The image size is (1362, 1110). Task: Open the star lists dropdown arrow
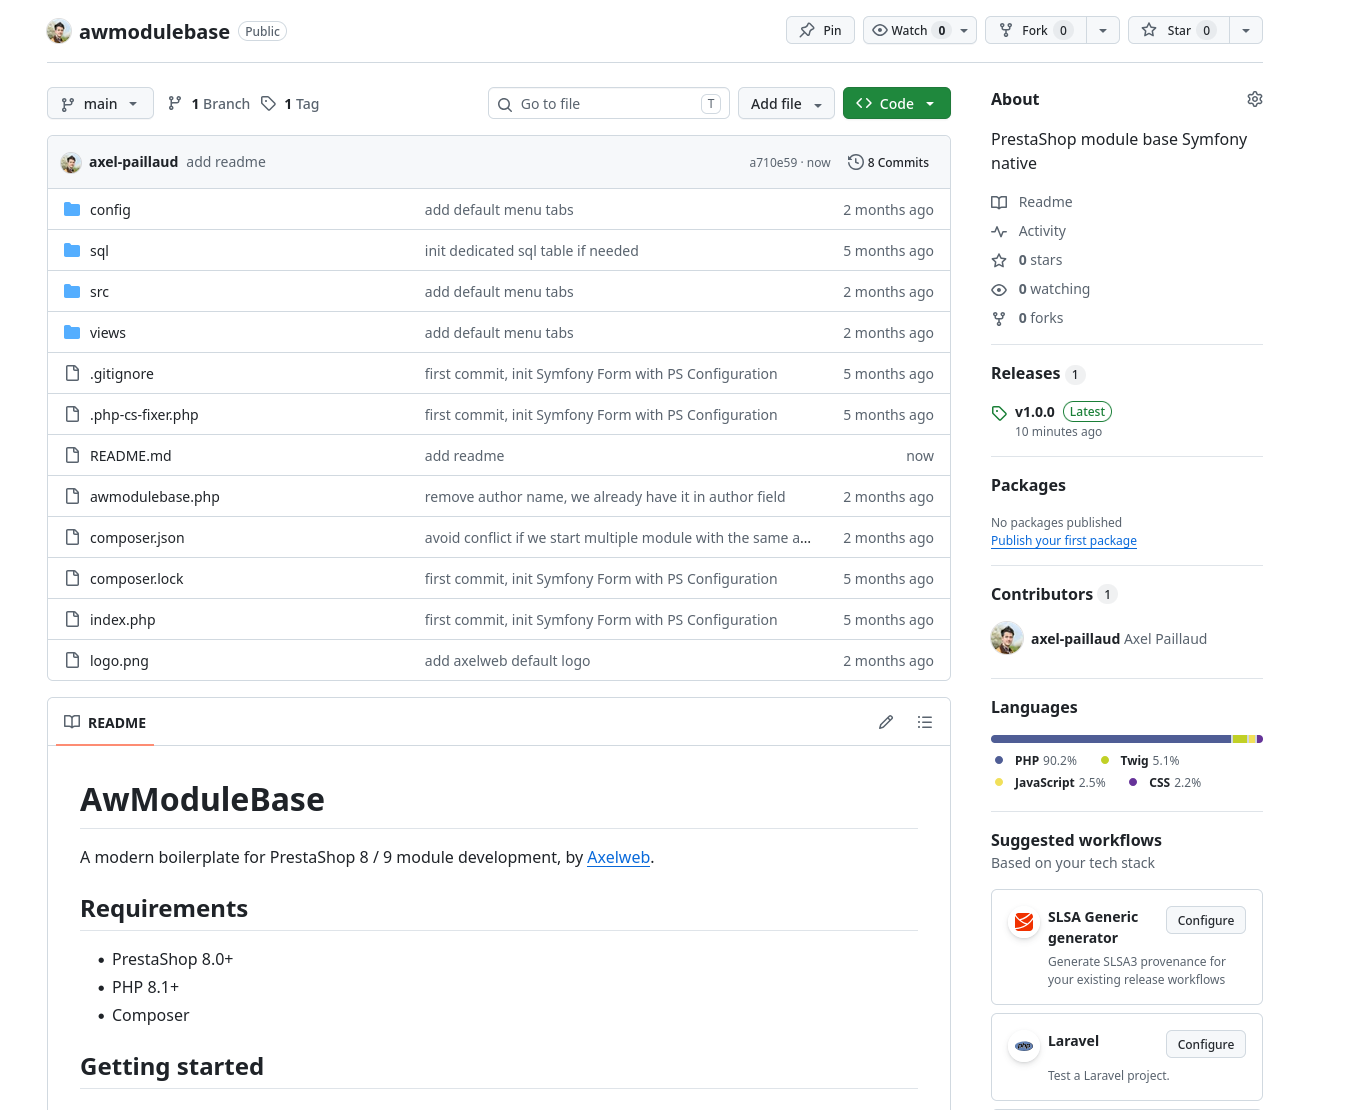[1246, 30]
